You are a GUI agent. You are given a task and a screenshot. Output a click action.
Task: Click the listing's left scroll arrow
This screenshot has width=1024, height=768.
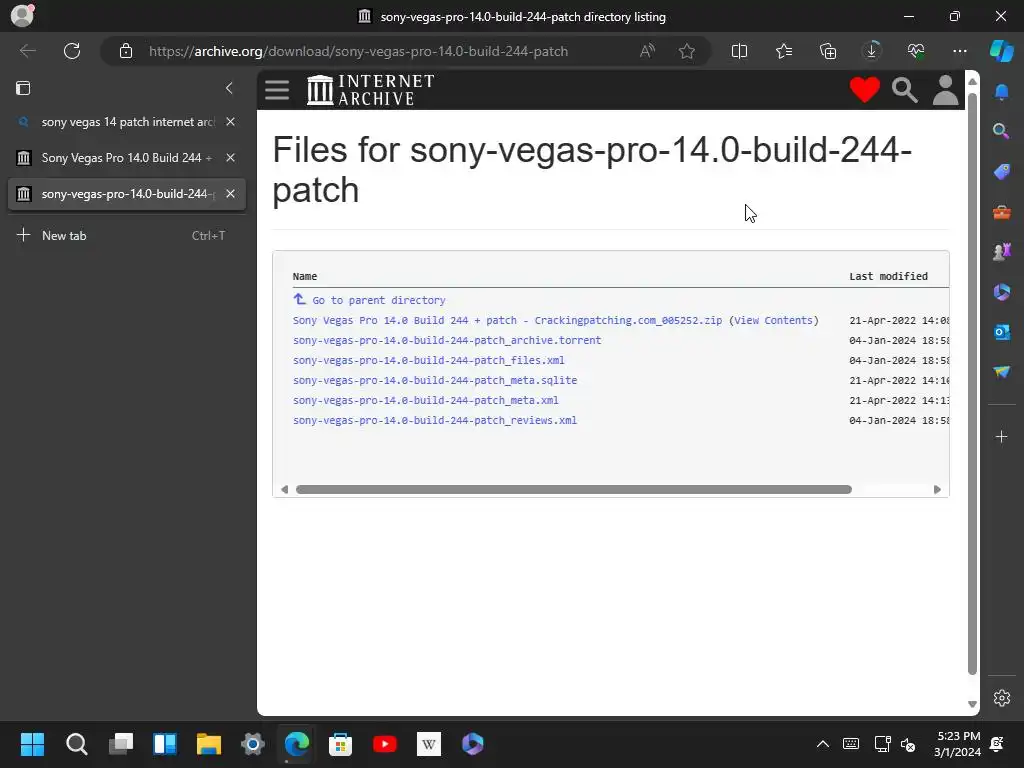point(284,489)
